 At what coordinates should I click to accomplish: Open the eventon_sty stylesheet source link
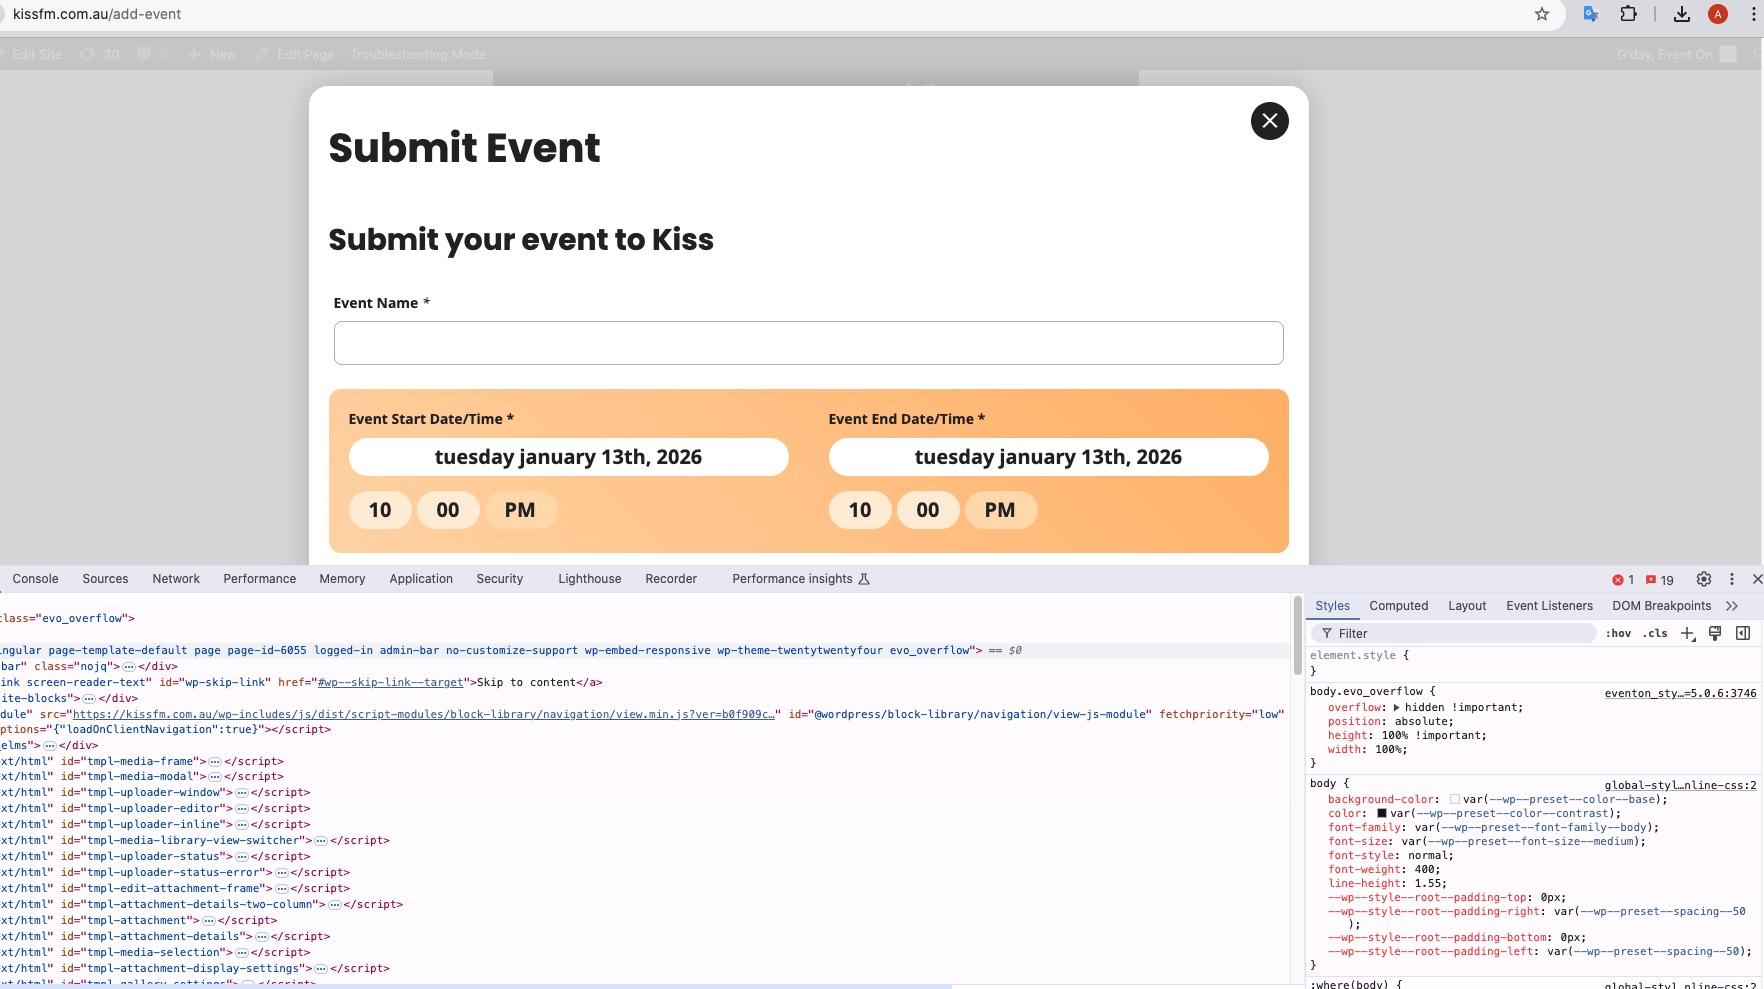point(1680,693)
